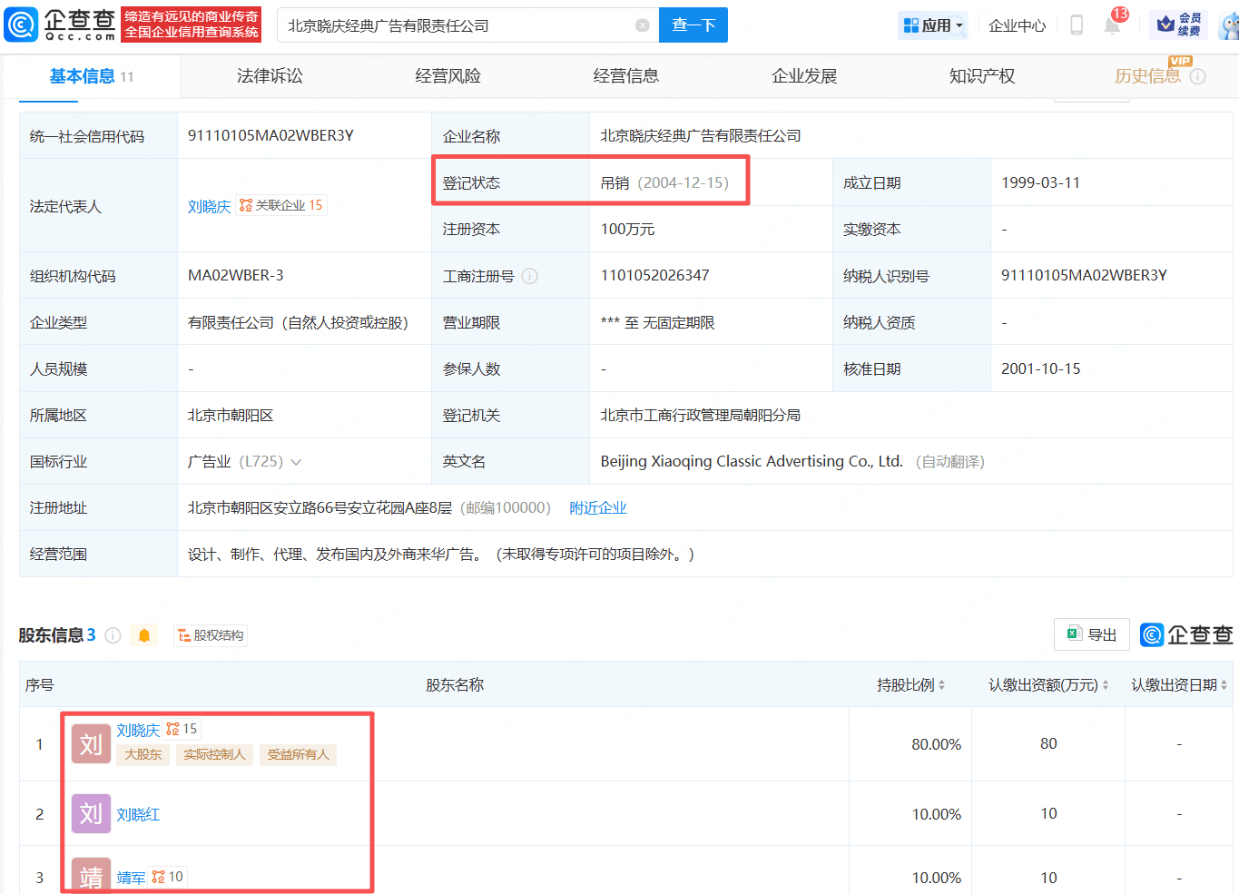The height and width of the screenshot is (894, 1239).
Task: Expand the 应用 dropdown menu
Action: (932, 25)
